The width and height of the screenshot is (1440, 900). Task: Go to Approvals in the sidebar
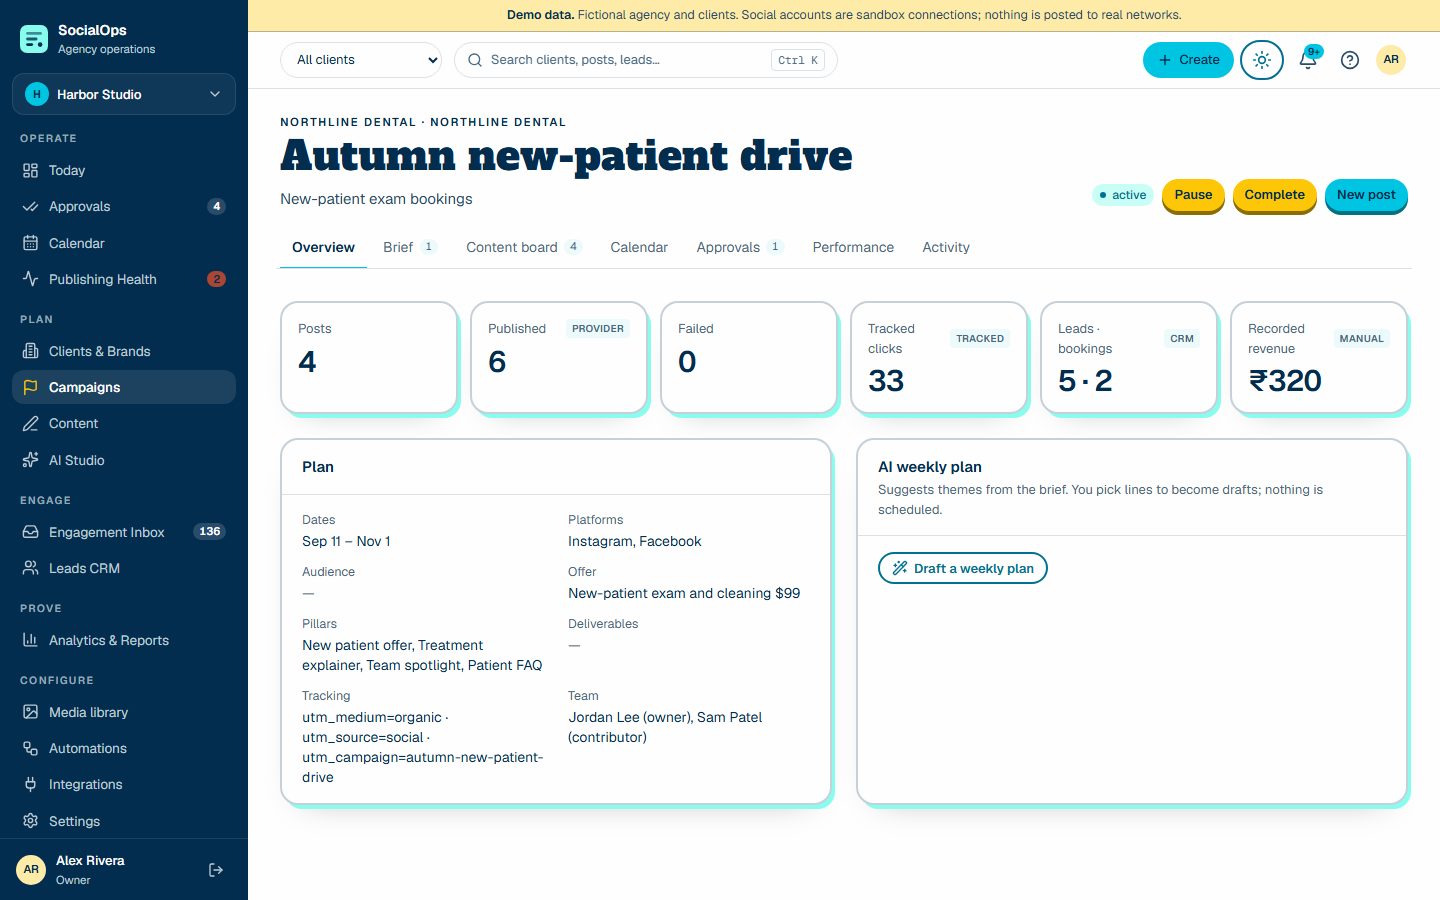click(124, 206)
